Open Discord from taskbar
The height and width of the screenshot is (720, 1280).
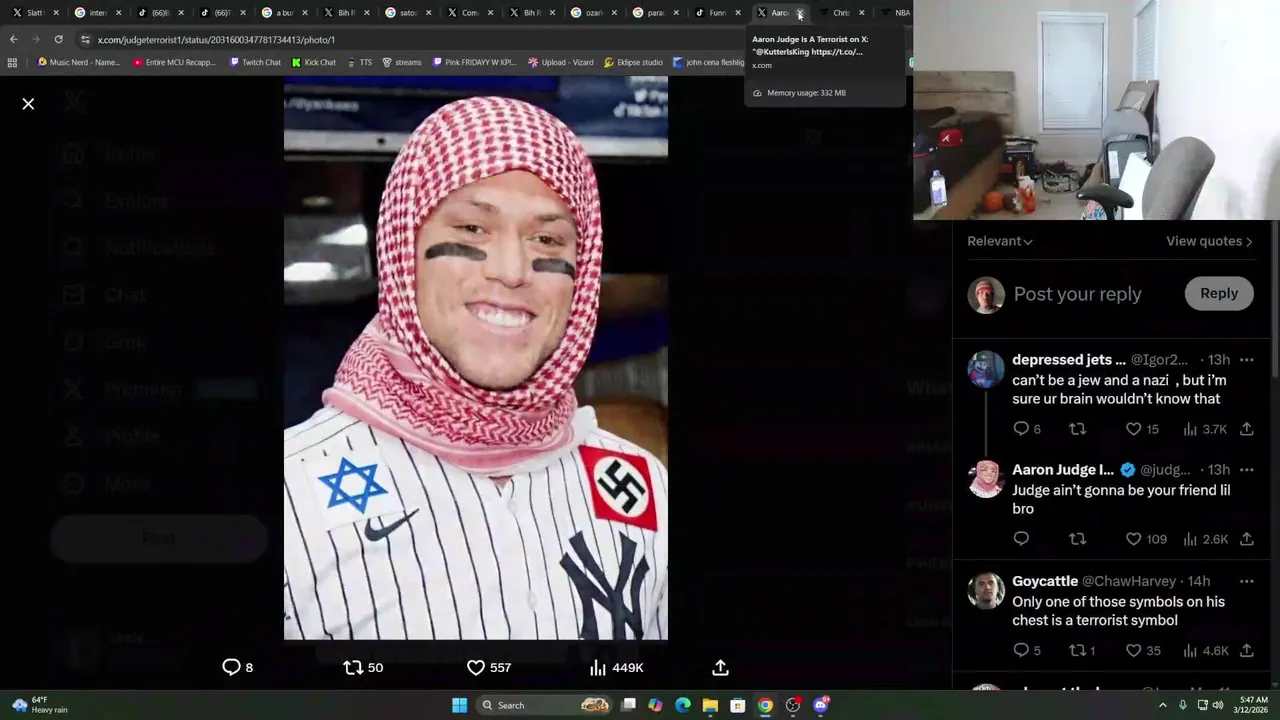pyautogui.click(x=821, y=705)
